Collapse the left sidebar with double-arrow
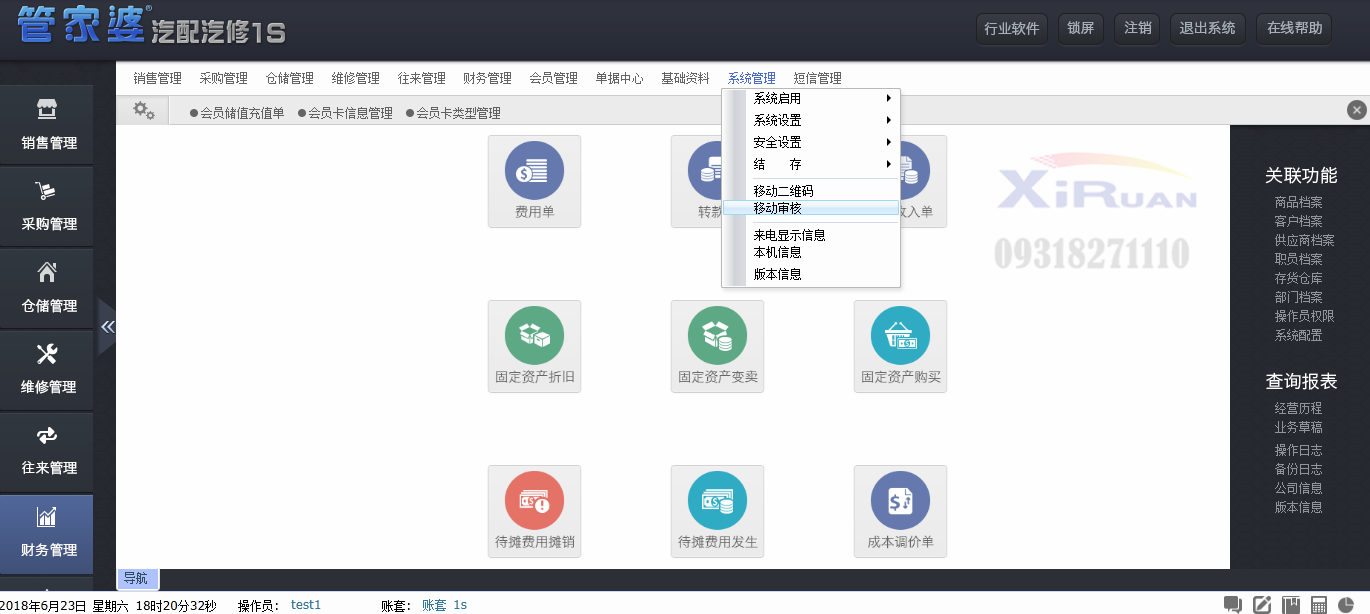The width and height of the screenshot is (1370, 614). [107, 327]
